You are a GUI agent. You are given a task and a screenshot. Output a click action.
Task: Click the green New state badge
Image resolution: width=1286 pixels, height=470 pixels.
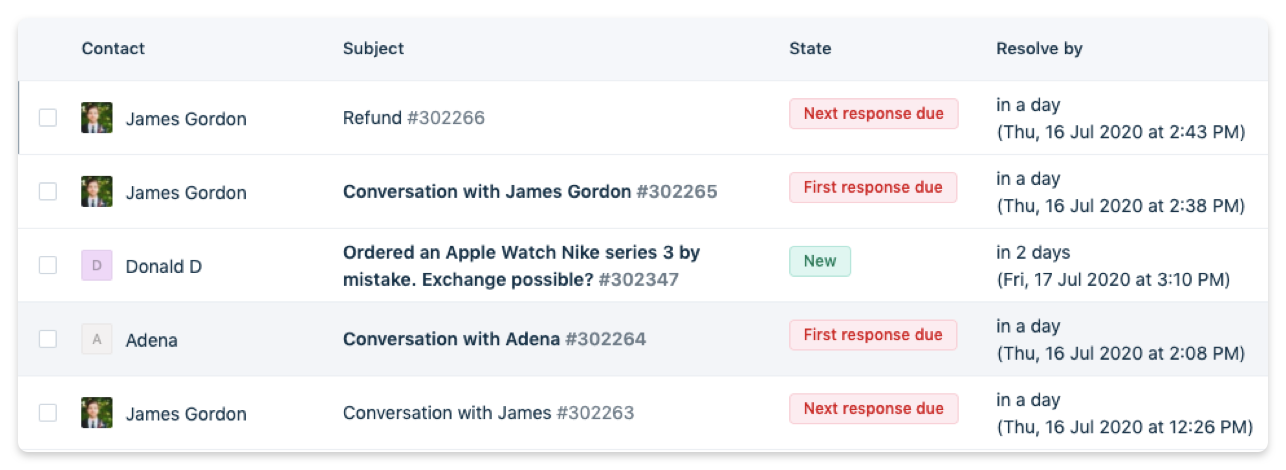coord(820,261)
